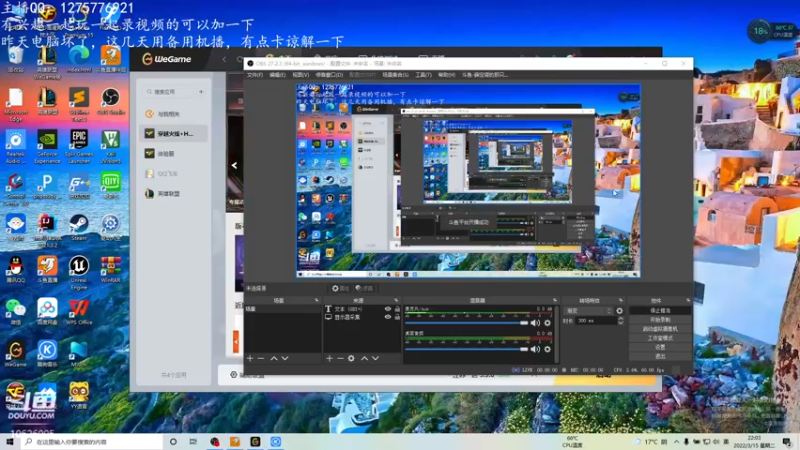
Task: Open OBS settings from controls panel
Action: pyautogui.click(x=660, y=347)
